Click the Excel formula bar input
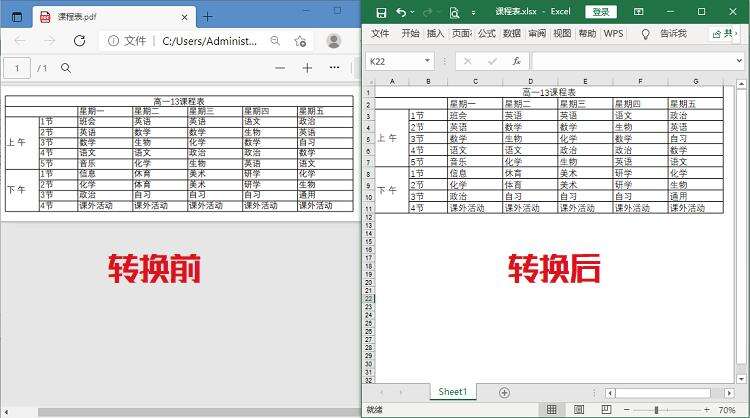The image size is (750, 418). [632, 61]
